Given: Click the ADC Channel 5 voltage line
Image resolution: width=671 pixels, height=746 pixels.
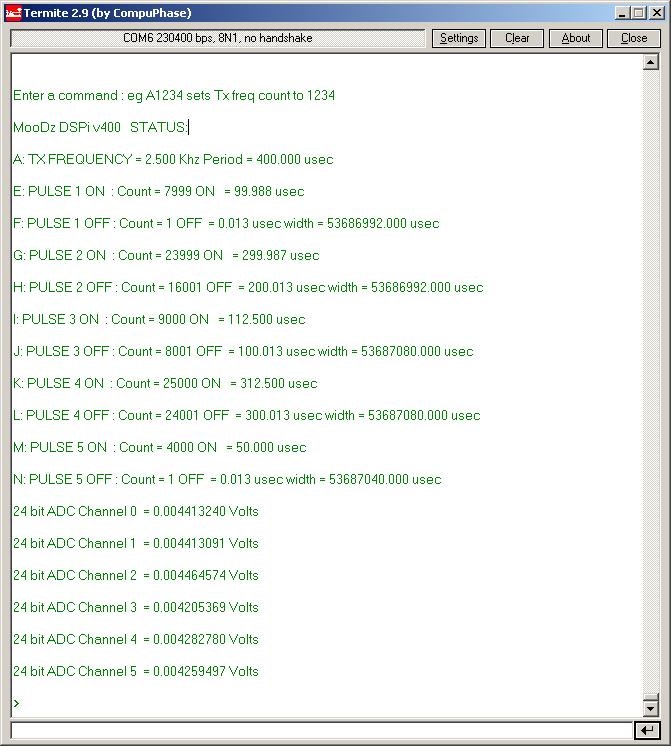Looking at the screenshot, I should [x=136, y=671].
